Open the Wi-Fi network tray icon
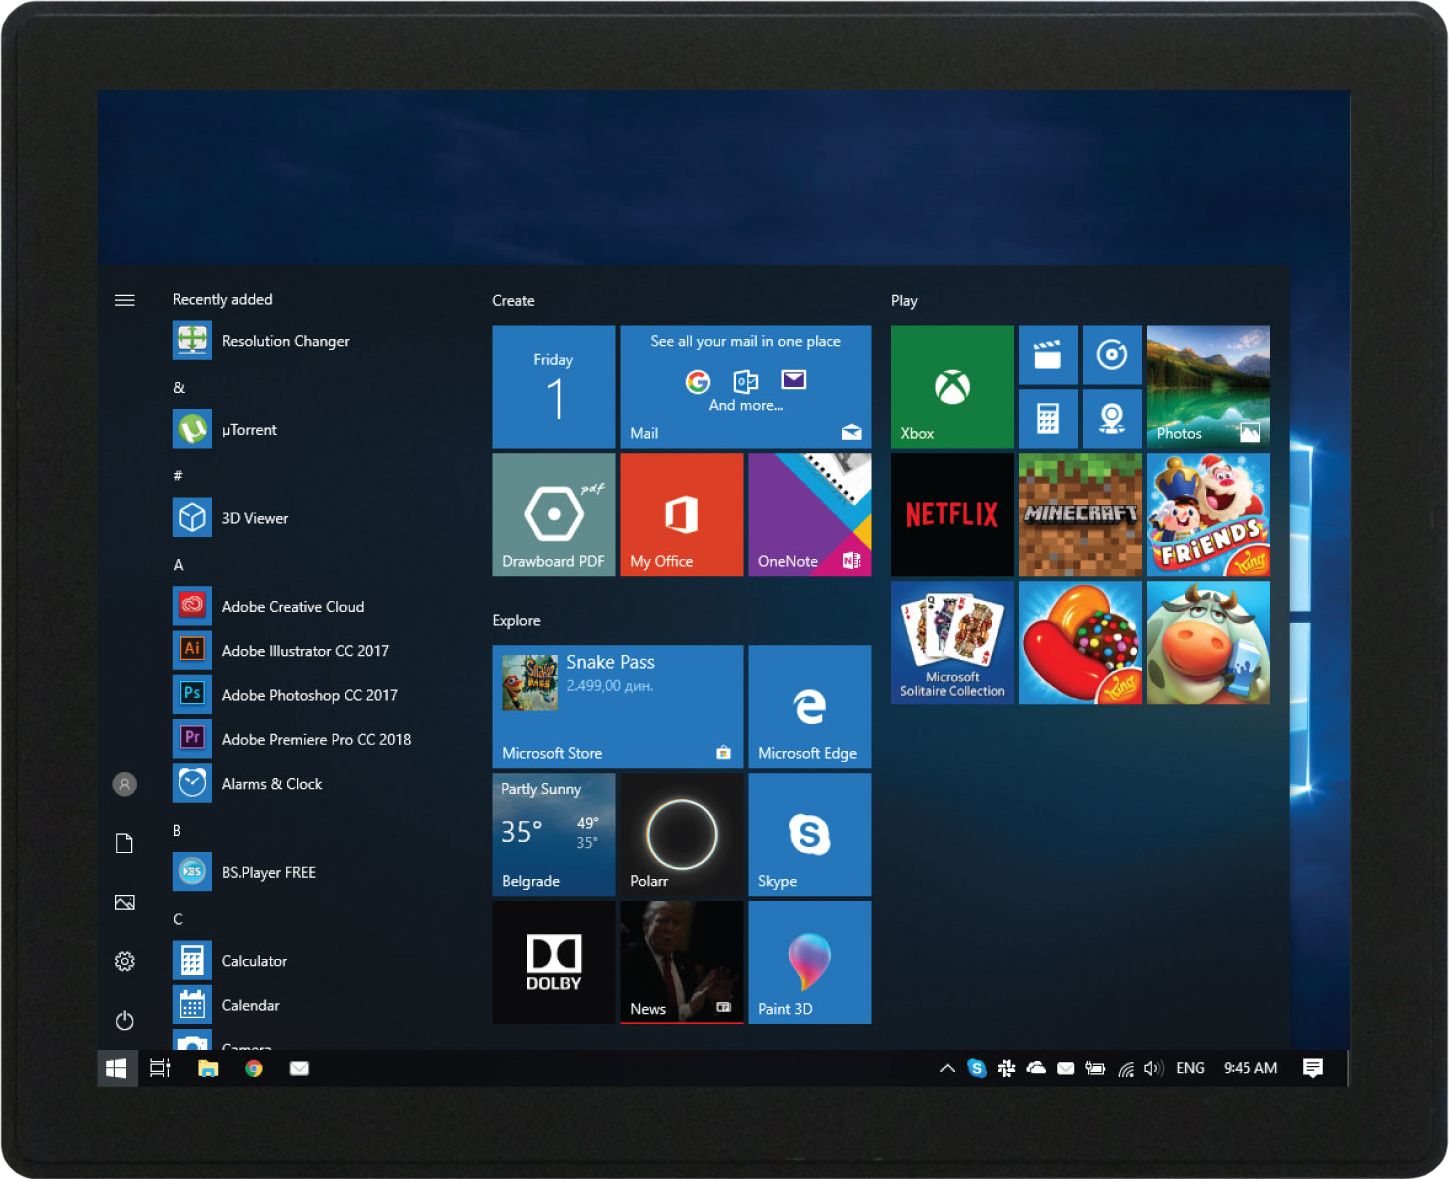The image size is (1449, 1179). coord(1126,1069)
